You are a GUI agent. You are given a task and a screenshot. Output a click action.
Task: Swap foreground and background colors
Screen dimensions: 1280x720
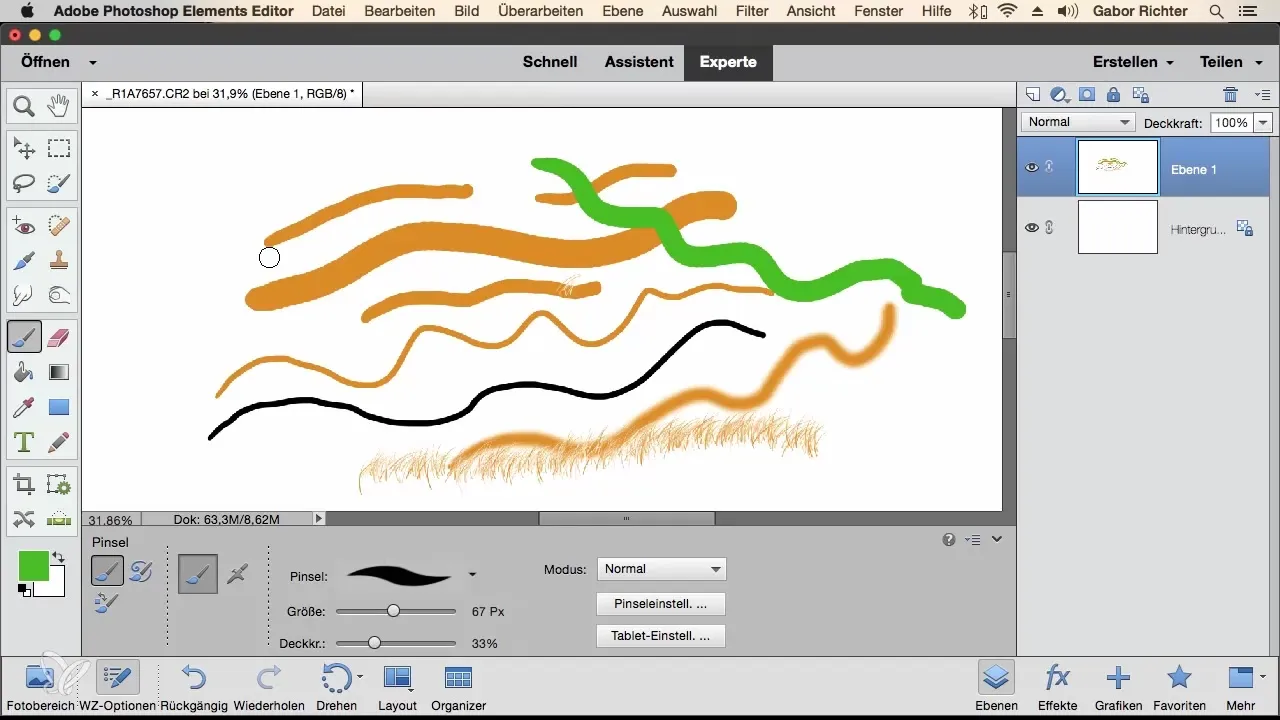point(58,558)
